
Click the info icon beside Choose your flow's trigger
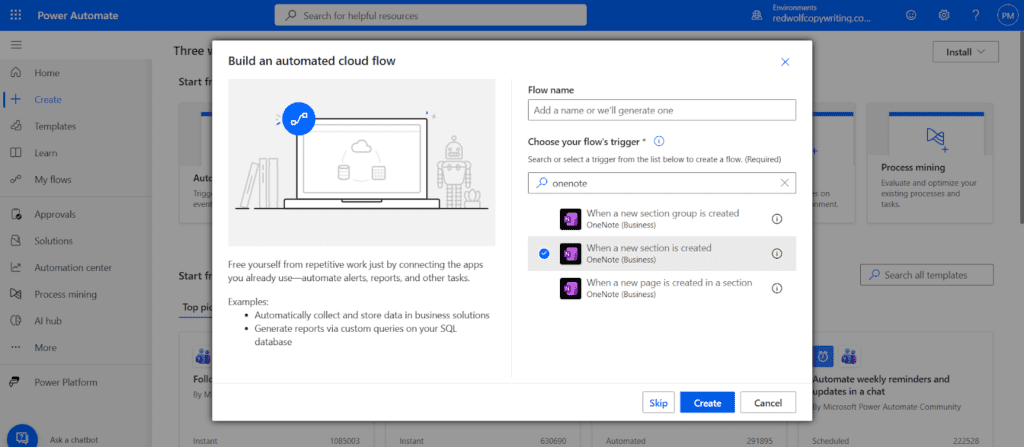click(659, 142)
